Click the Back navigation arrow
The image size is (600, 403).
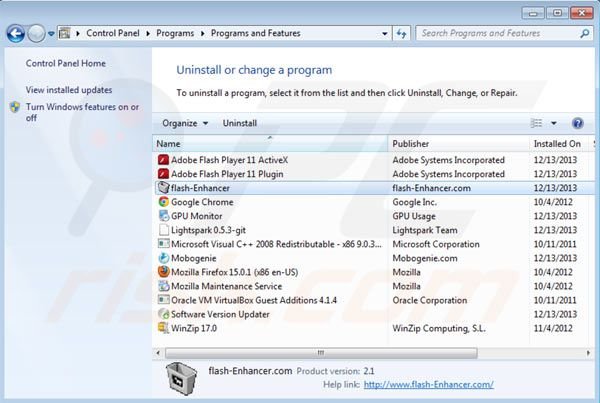coord(16,34)
